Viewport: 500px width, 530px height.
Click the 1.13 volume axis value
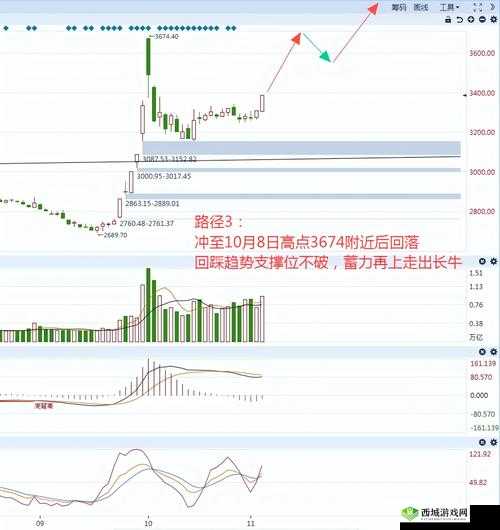[x=476, y=287]
